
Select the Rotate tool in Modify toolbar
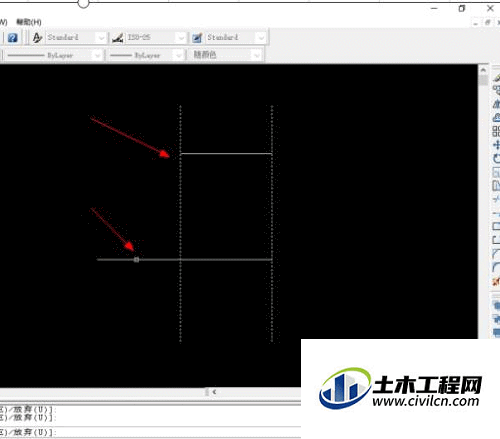[x=496, y=158]
